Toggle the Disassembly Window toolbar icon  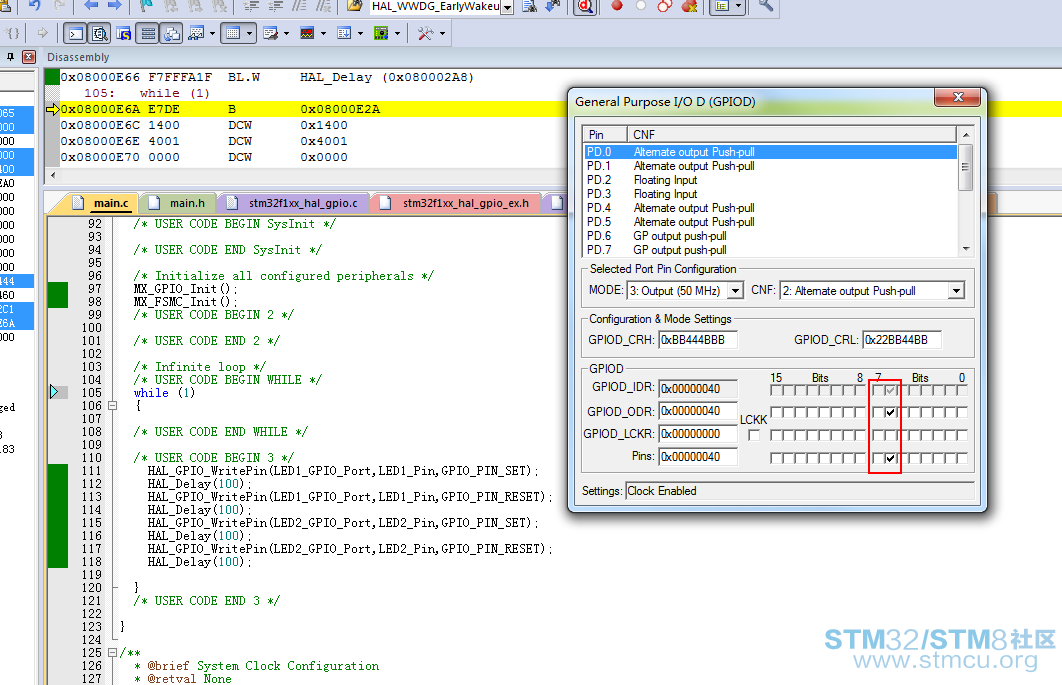click(x=99, y=33)
